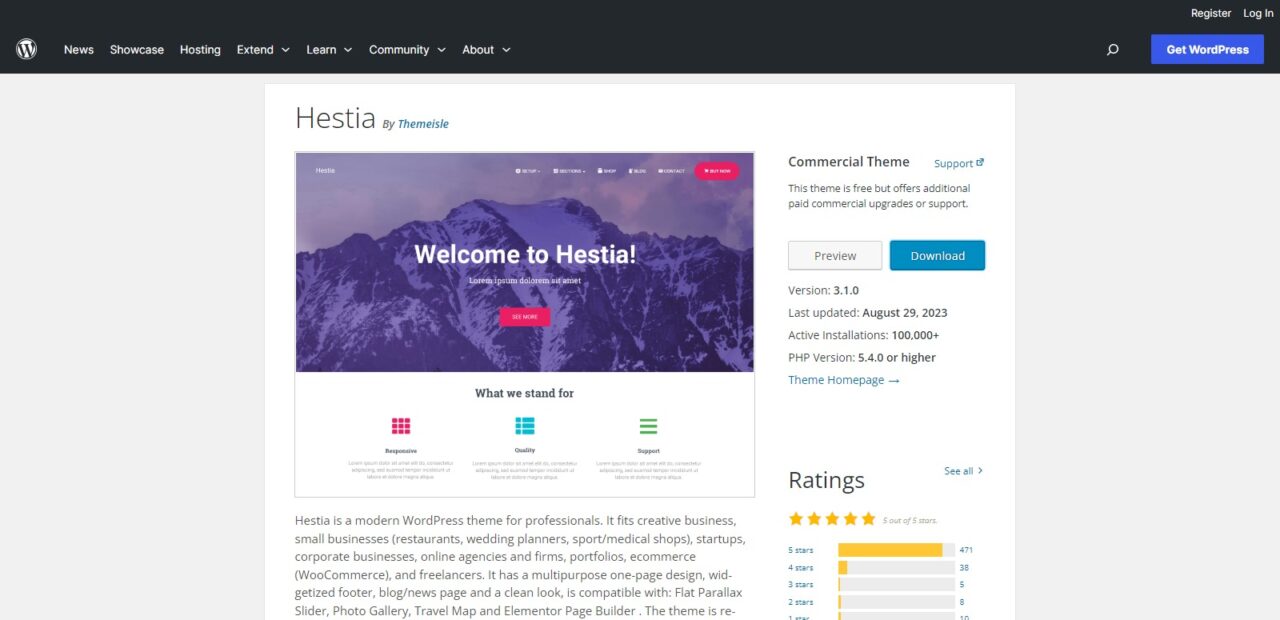This screenshot has height=620, width=1280.
Task: Click the Preview button
Action: click(x=835, y=255)
